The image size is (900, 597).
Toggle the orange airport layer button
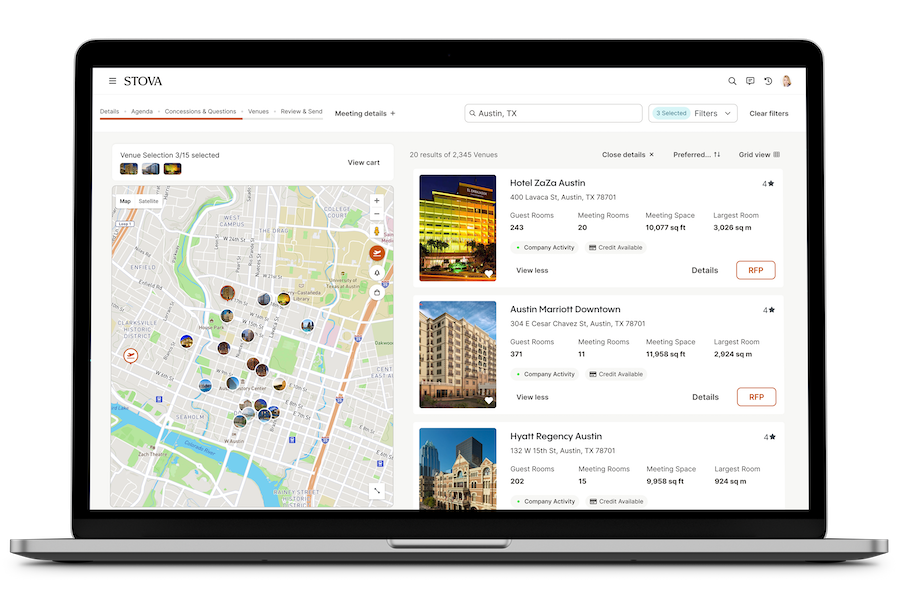[377, 253]
